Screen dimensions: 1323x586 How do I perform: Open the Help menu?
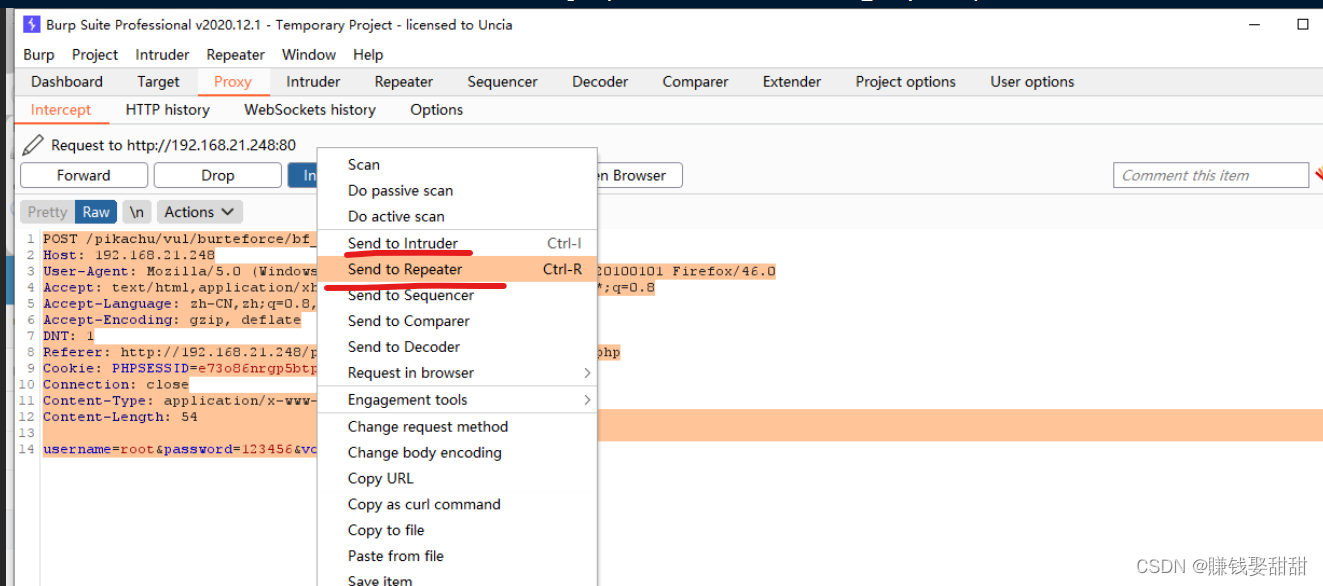click(368, 55)
